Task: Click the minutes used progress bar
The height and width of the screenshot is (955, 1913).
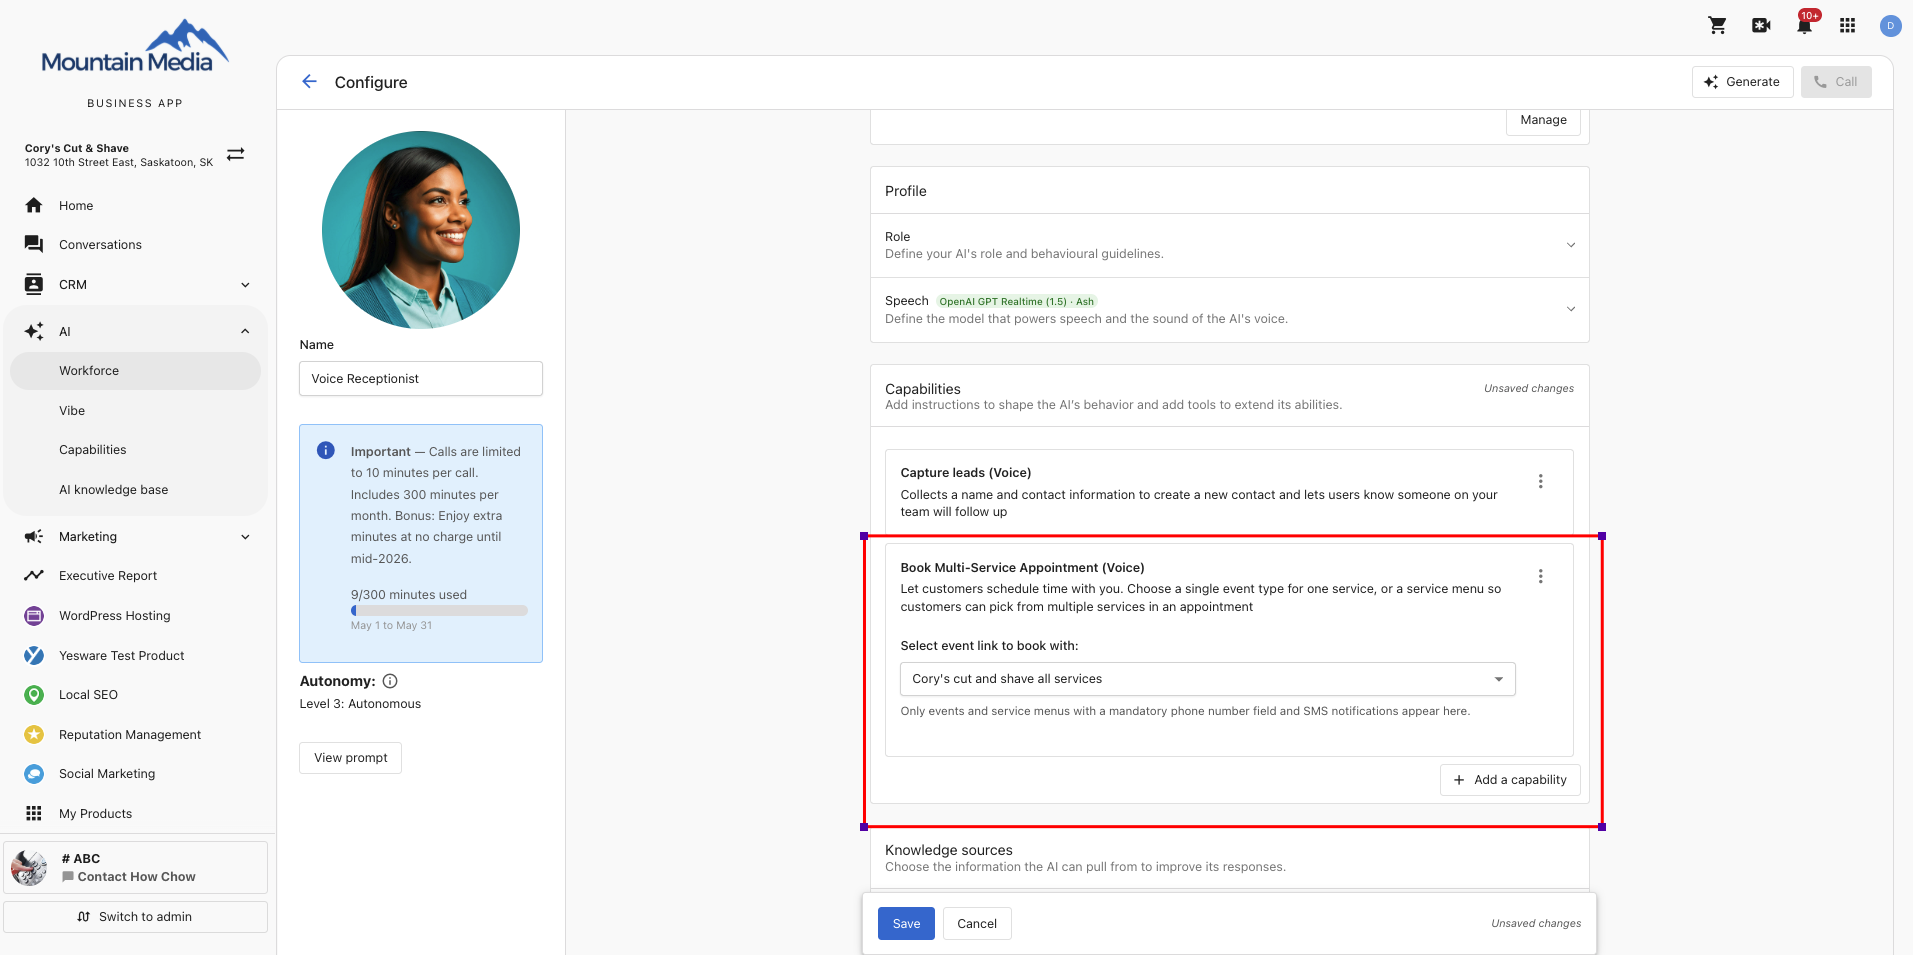Action: 439,610
